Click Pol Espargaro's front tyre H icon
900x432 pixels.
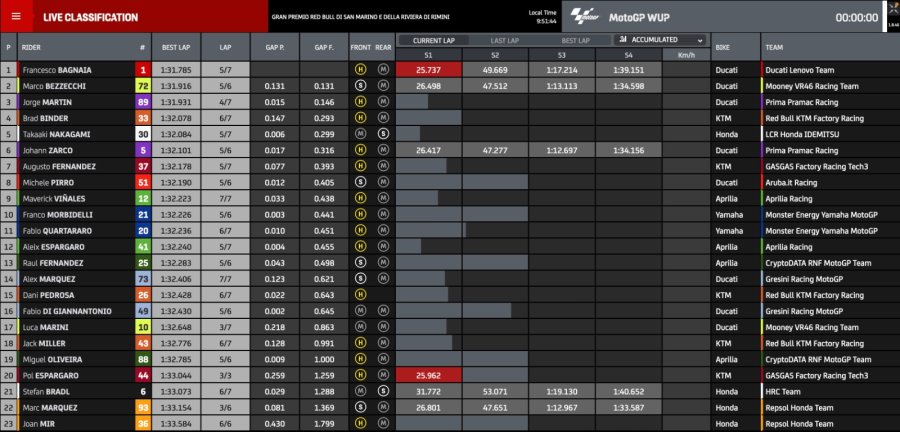tap(360, 375)
